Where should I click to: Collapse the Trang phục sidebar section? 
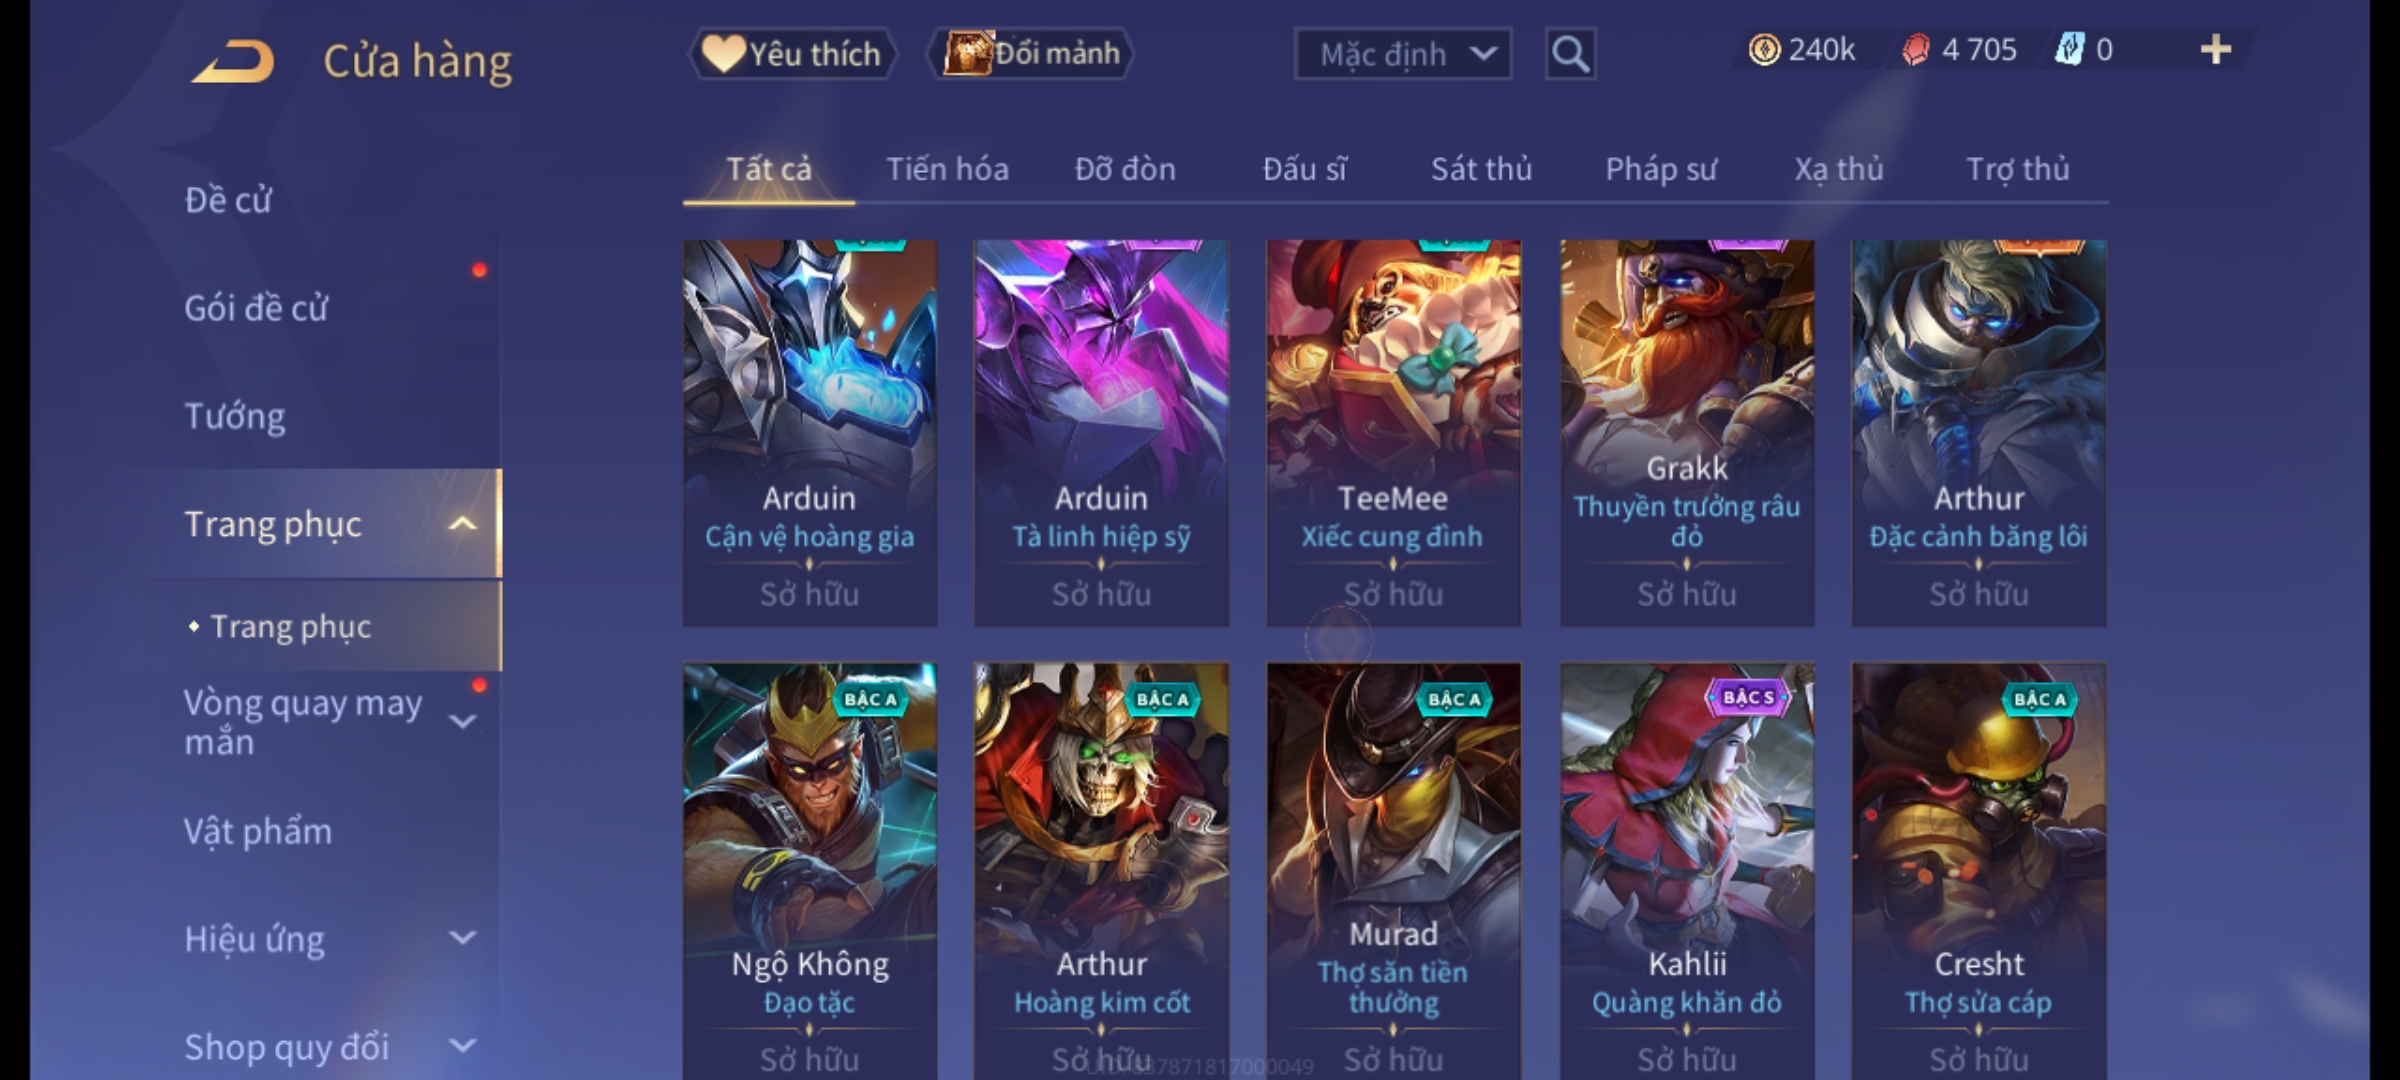click(x=462, y=524)
